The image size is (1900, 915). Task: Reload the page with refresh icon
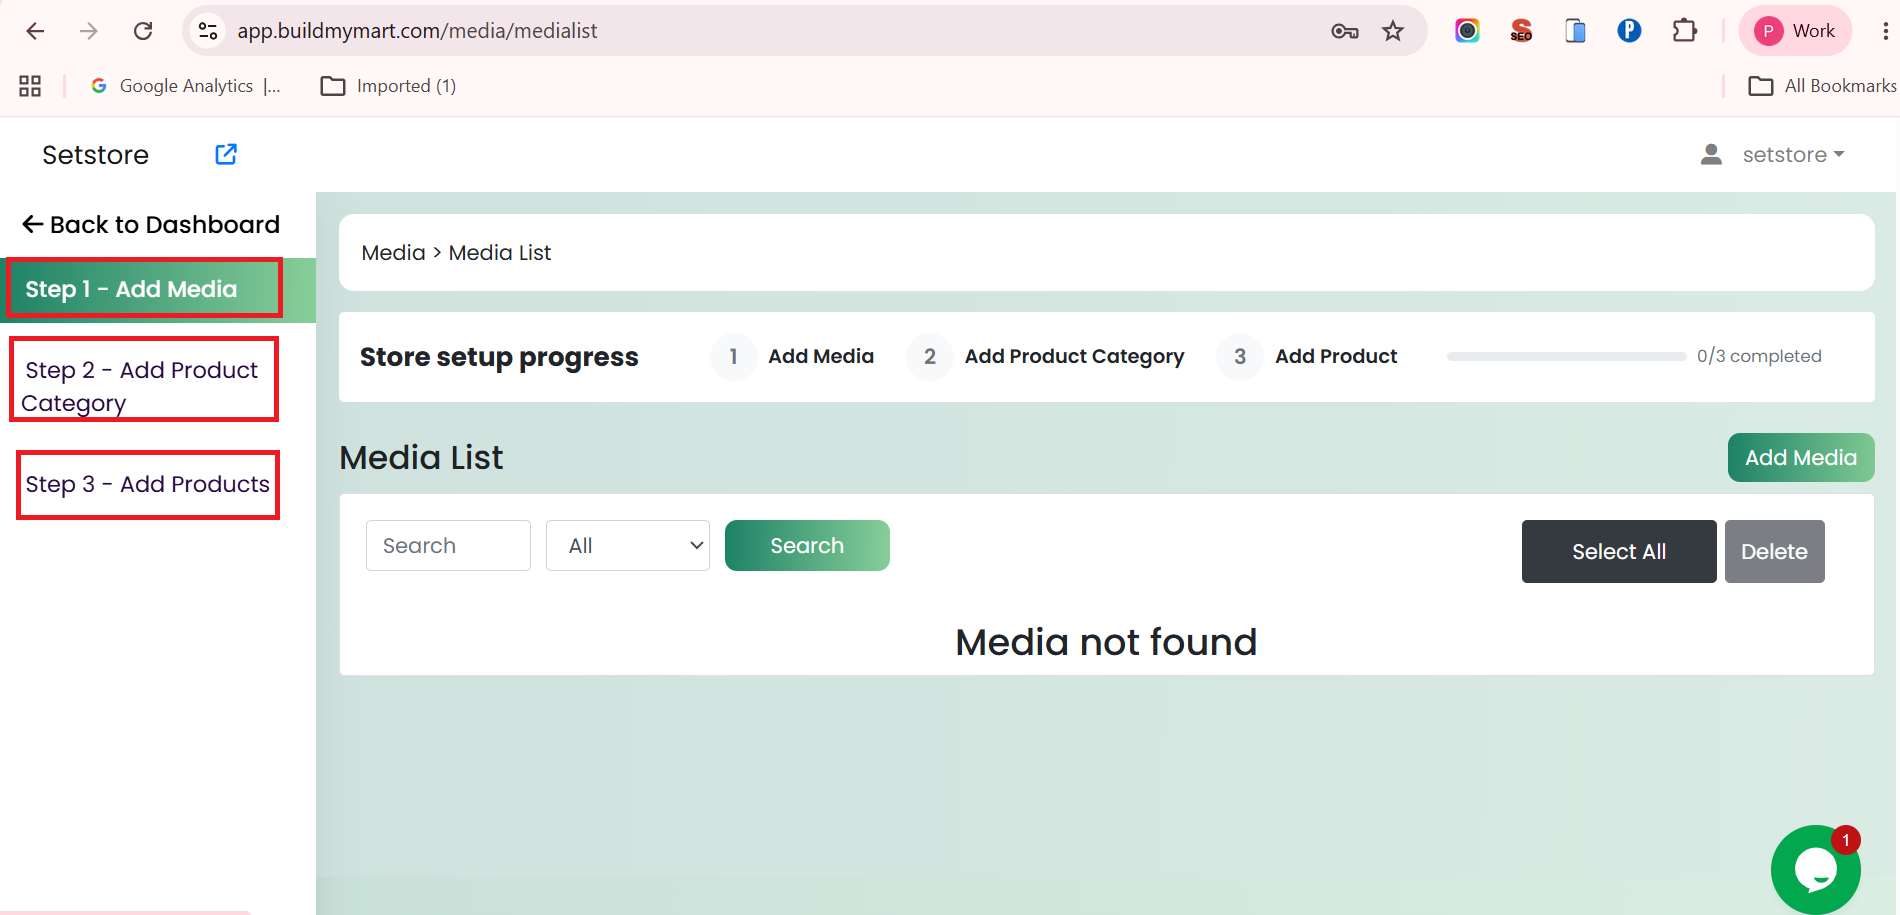pos(143,31)
